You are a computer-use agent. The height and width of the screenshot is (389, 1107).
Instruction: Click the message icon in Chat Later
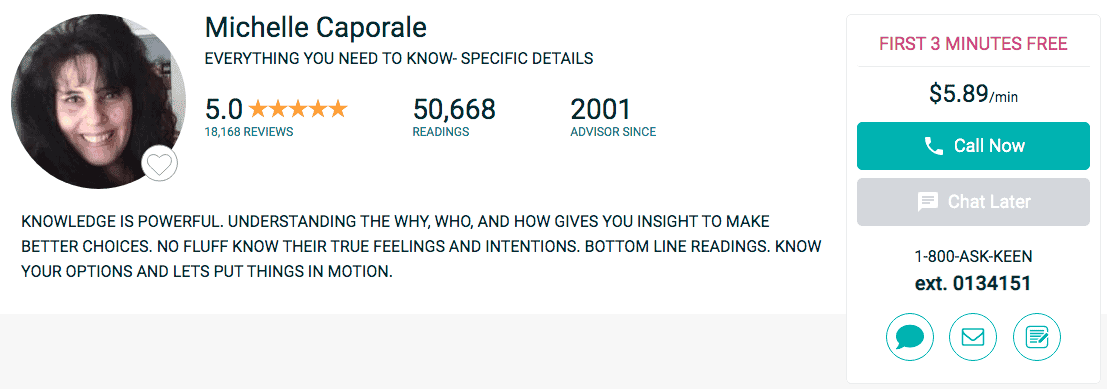(x=928, y=203)
